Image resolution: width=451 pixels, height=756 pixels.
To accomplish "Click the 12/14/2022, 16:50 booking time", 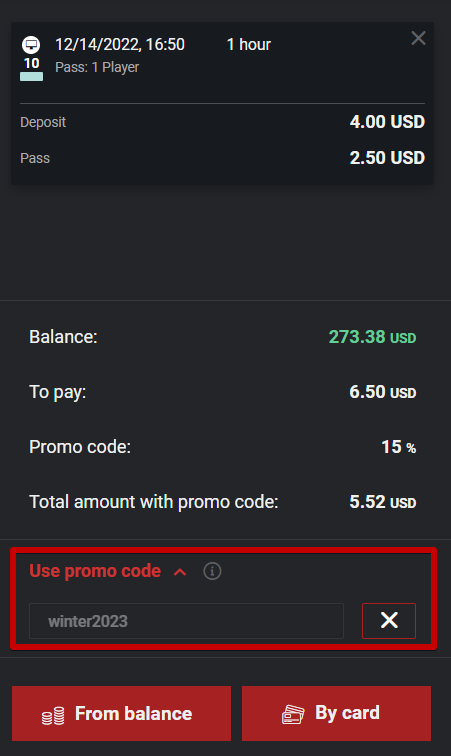I will click(120, 45).
